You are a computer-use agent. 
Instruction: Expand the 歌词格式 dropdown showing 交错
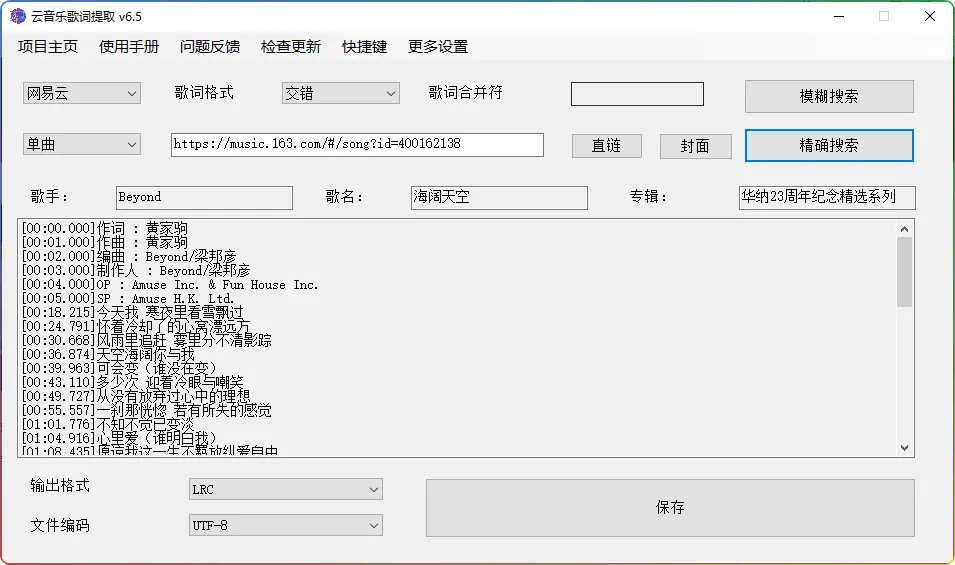coord(341,94)
